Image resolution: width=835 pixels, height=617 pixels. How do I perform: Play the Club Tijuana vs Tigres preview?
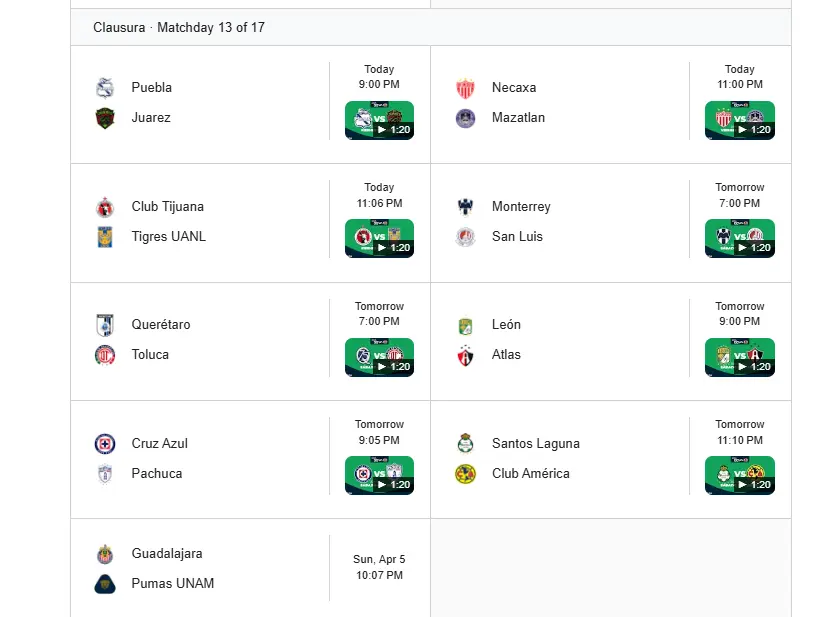[x=379, y=239]
